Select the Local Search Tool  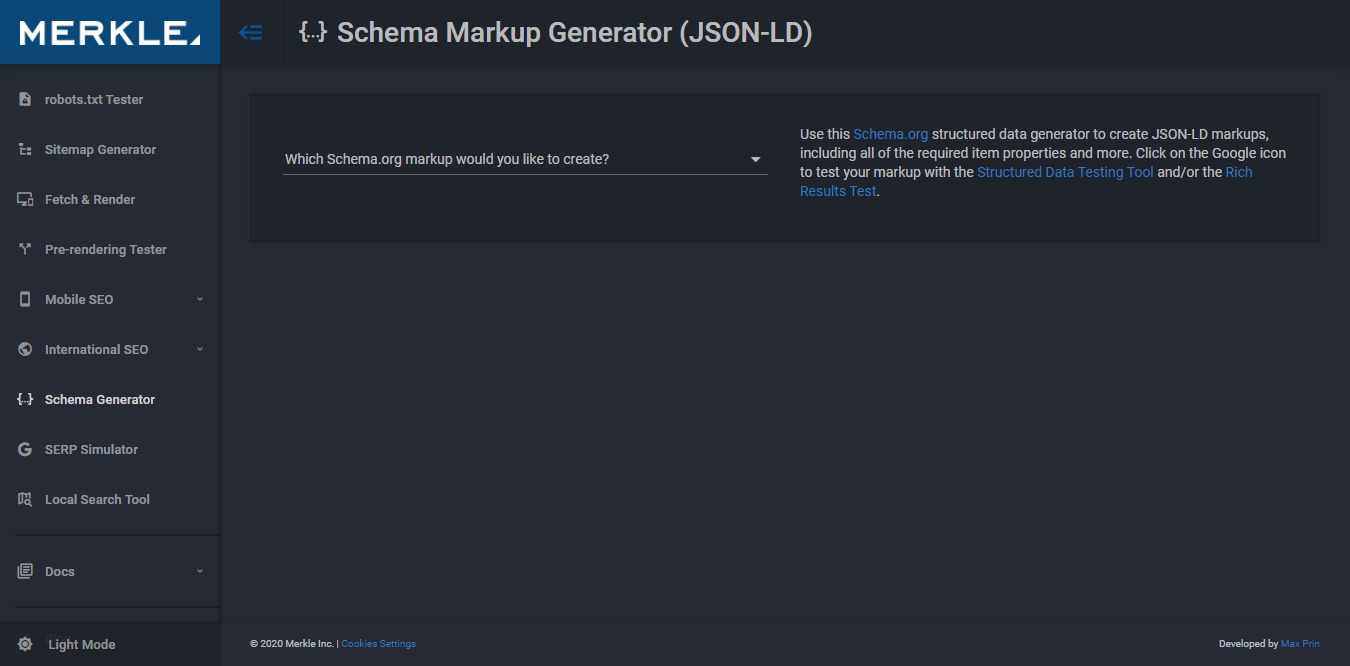[x=97, y=499]
